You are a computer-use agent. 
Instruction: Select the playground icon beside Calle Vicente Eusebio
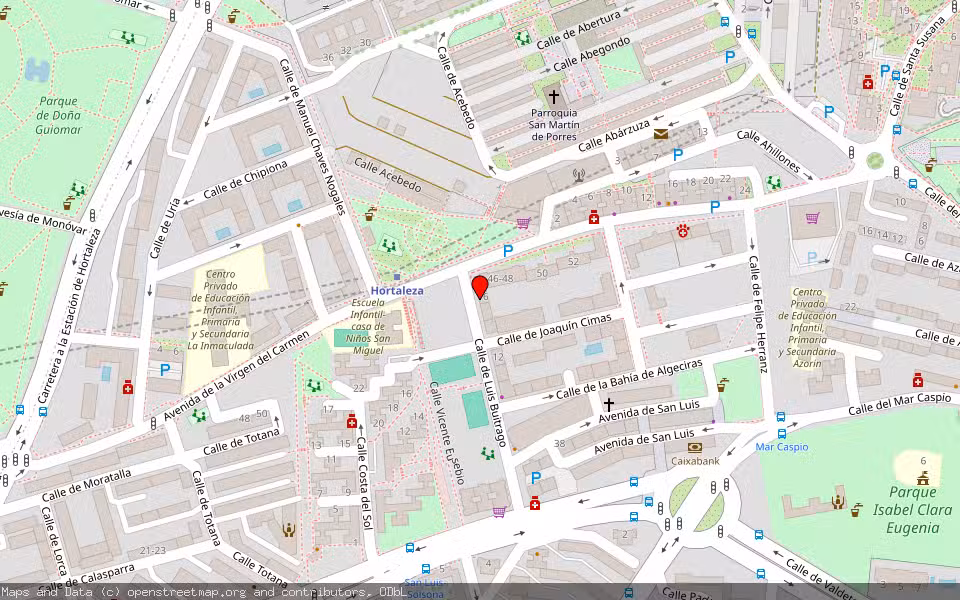[487, 454]
